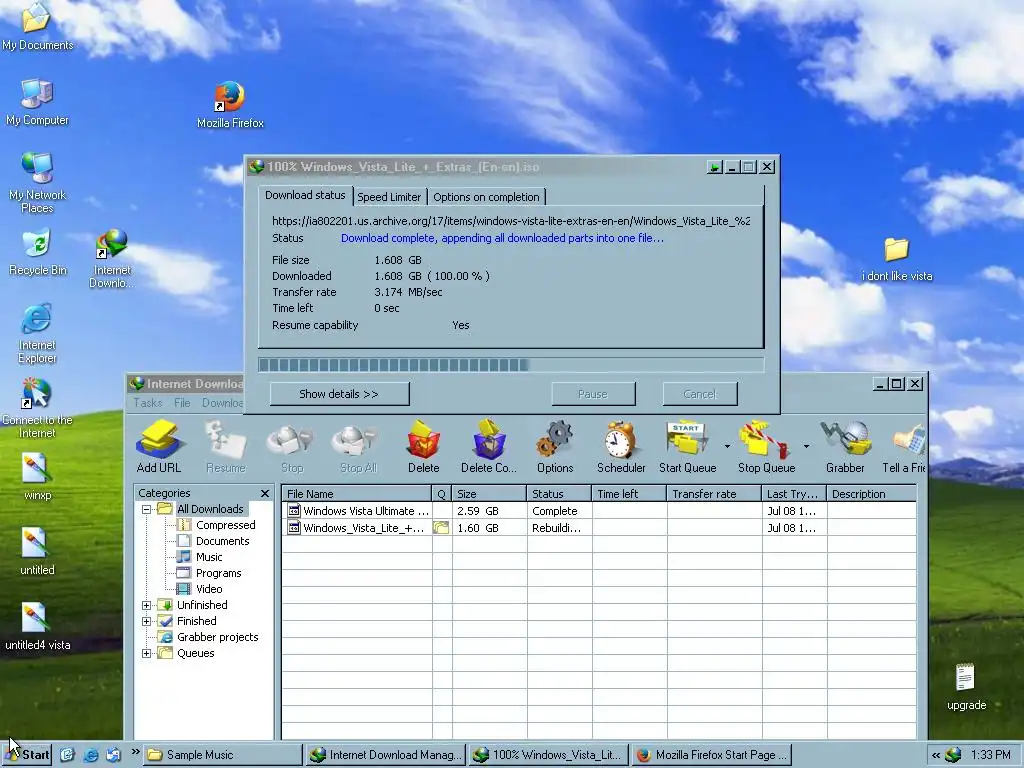Switch to Sample Music taskbar button
This screenshot has height=768, width=1024.
pyautogui.click(x=222, y=755)
